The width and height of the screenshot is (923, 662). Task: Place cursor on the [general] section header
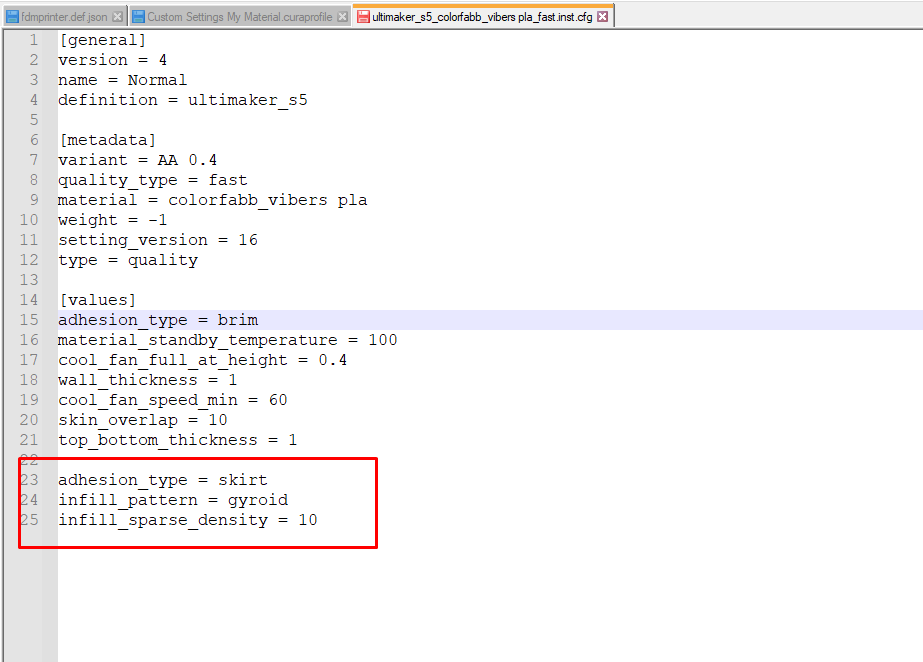(102, 40)
